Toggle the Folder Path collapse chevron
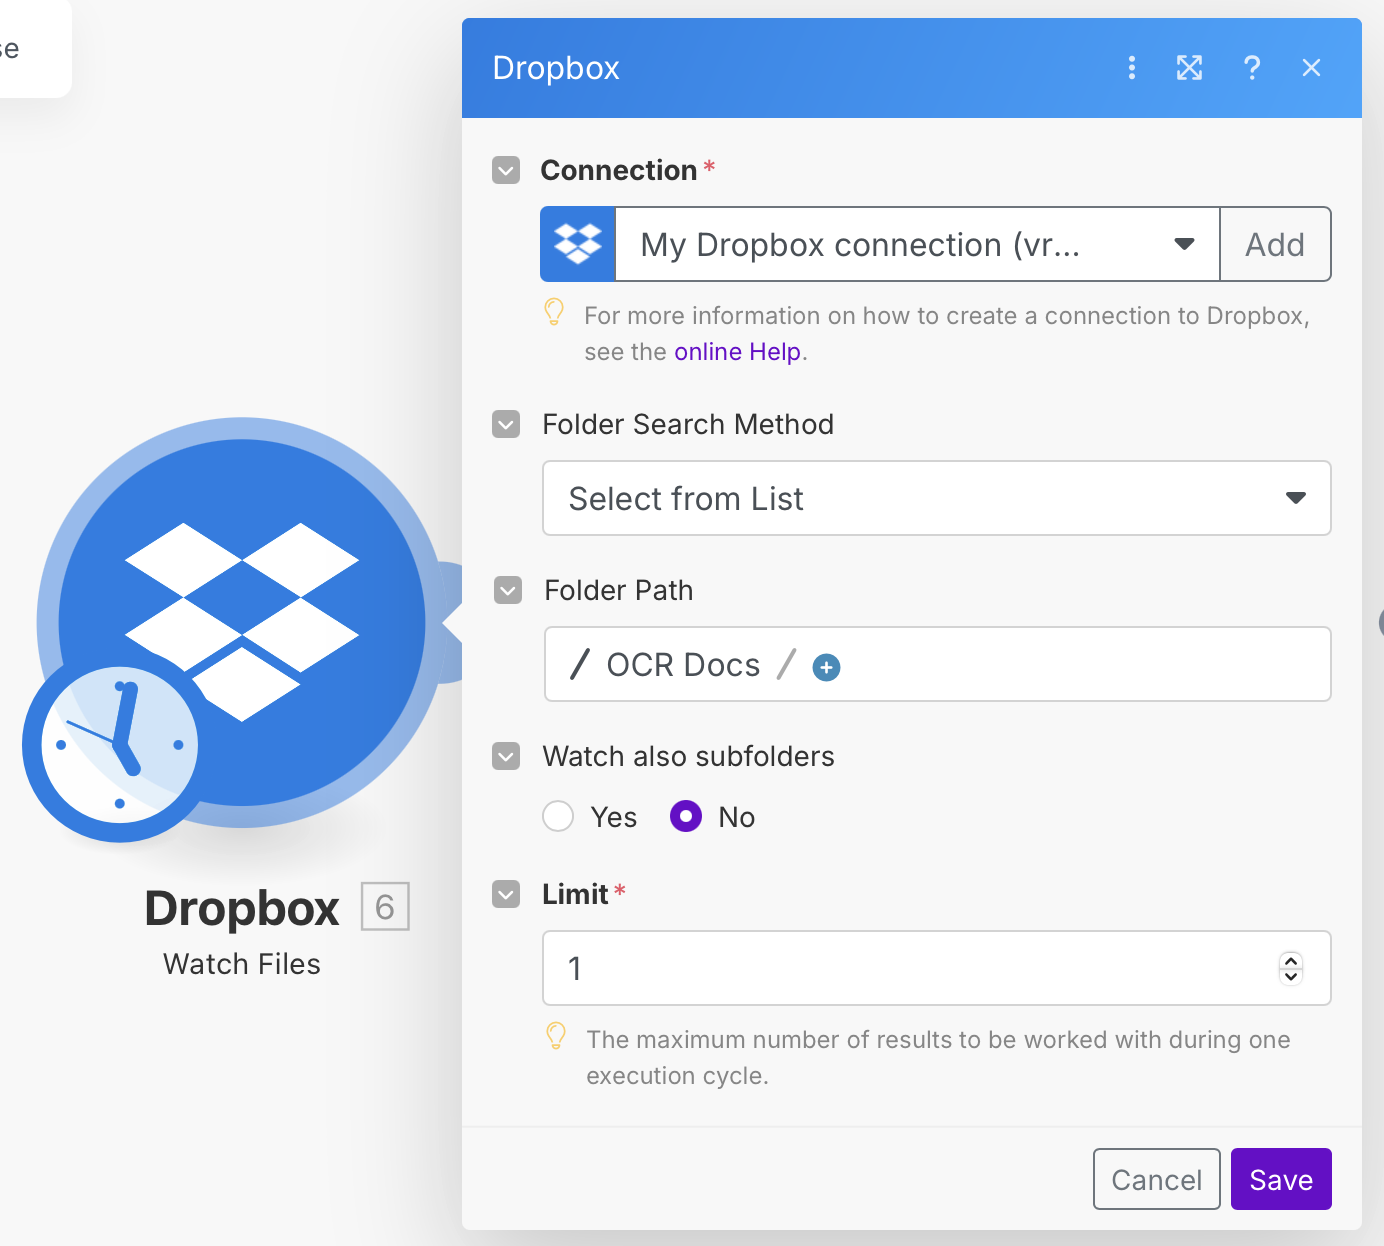 tap(508, 590)
